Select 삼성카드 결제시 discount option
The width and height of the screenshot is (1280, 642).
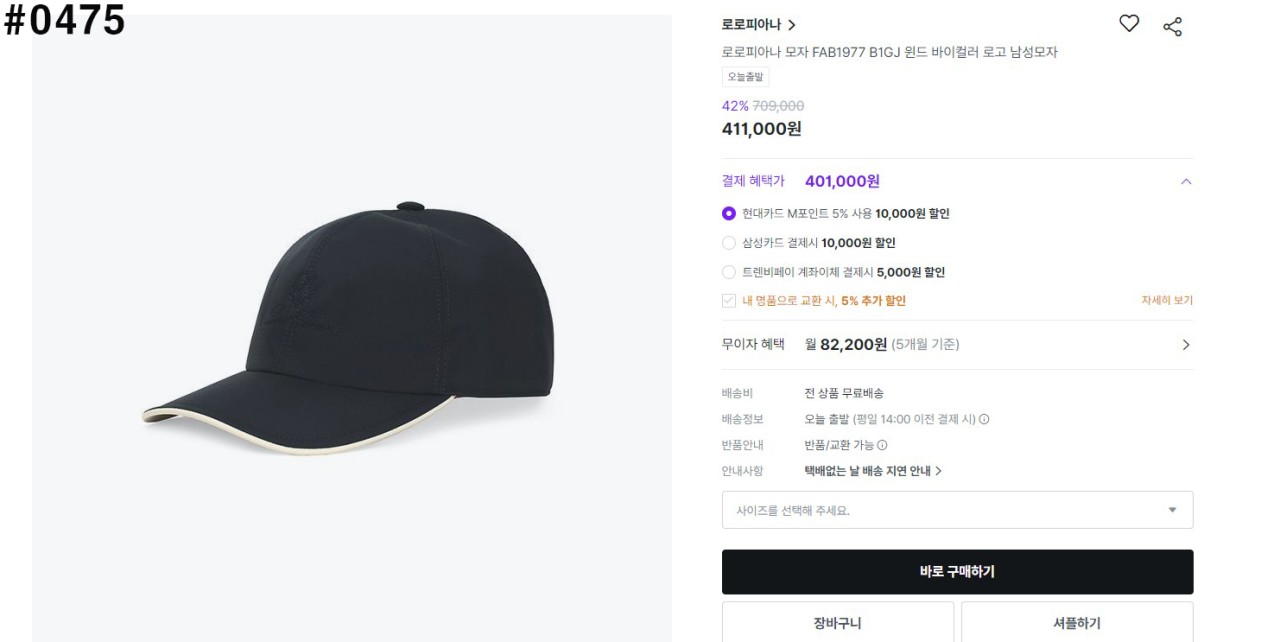click(x=729, y=243)
